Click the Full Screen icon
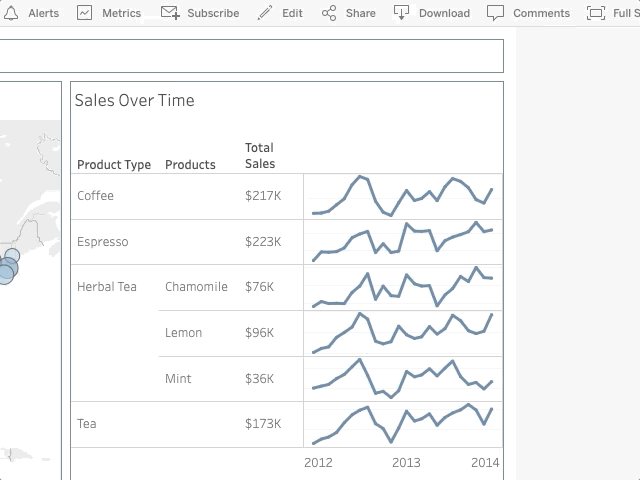This screenshot has height=480, width=640. pyautogui.click(x=596, y=13)
